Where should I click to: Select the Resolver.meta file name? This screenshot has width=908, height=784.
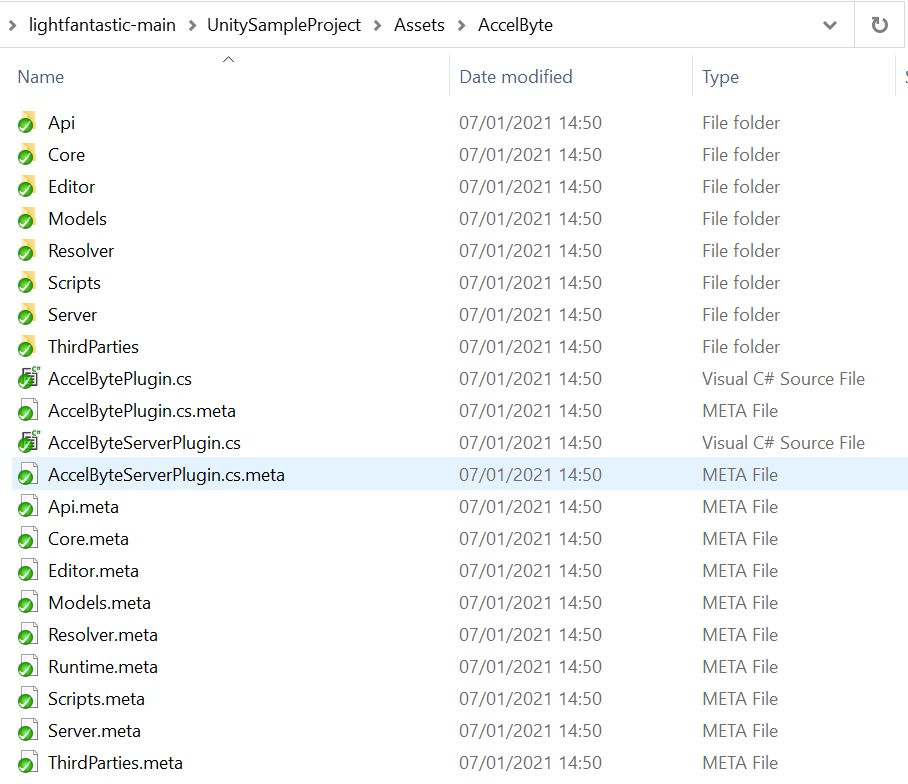tap(102, 635)
